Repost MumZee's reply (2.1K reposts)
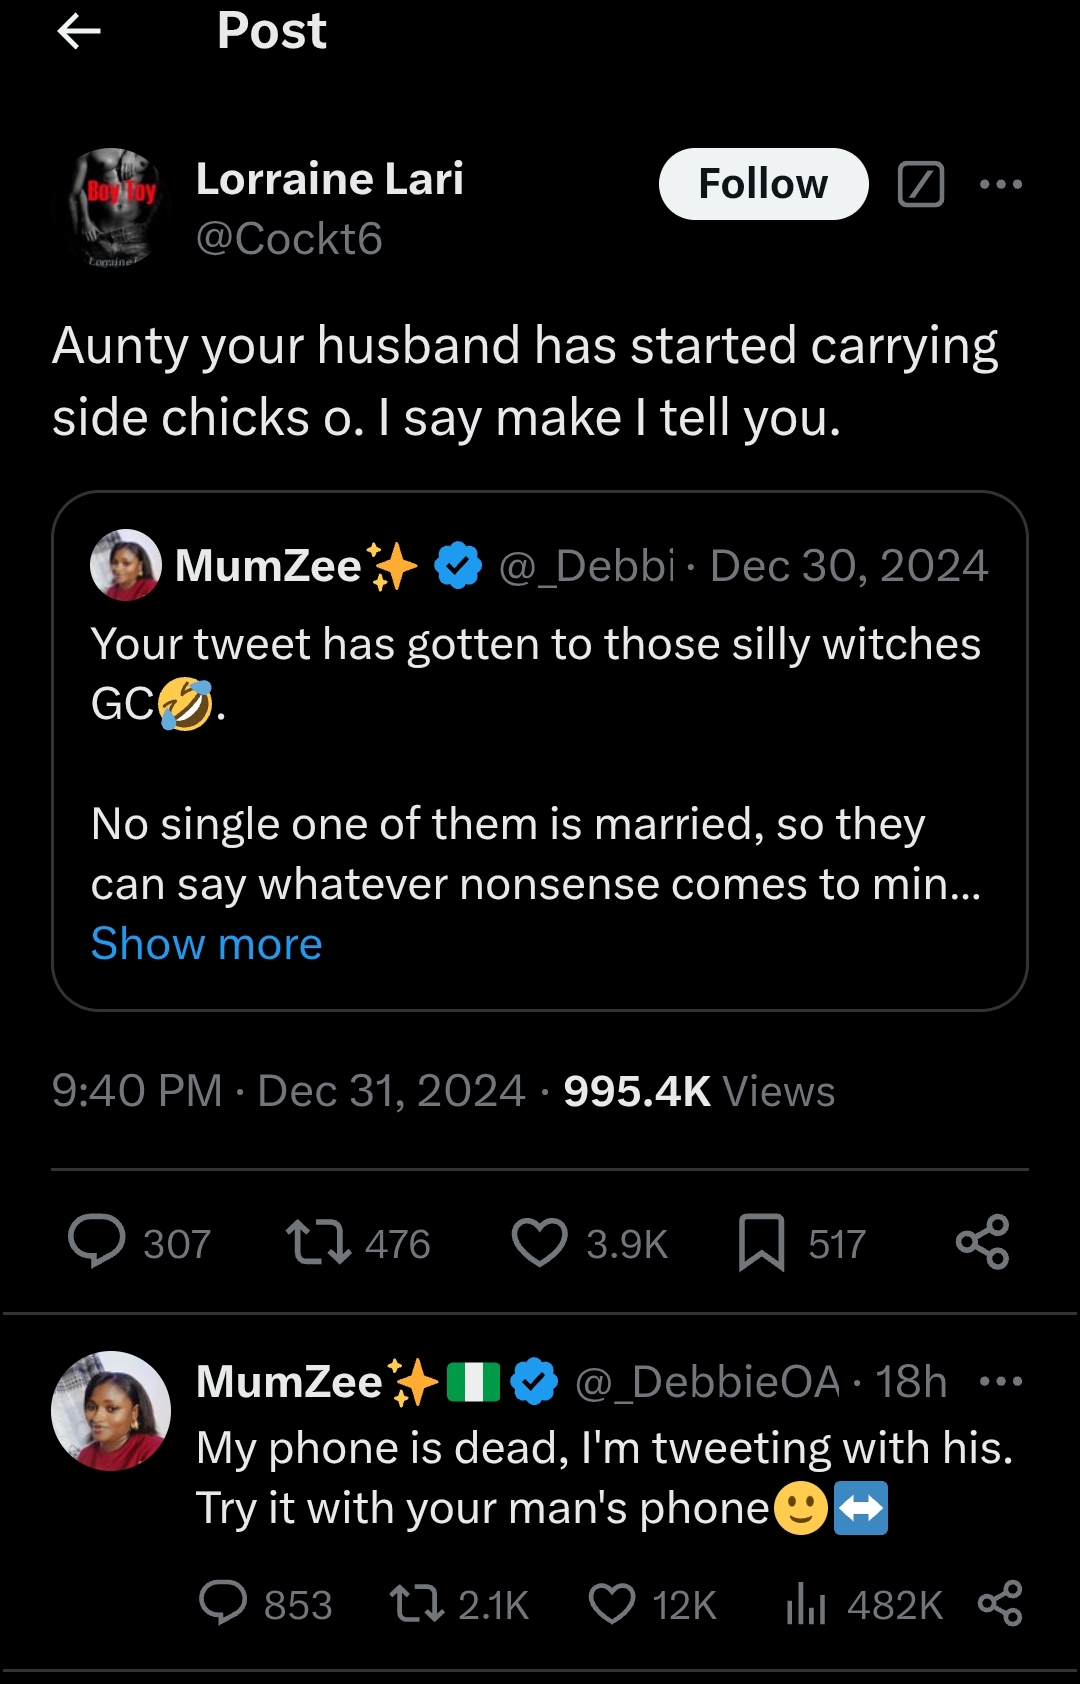The image size is (1080, 1684). (x=417, y=1603)
